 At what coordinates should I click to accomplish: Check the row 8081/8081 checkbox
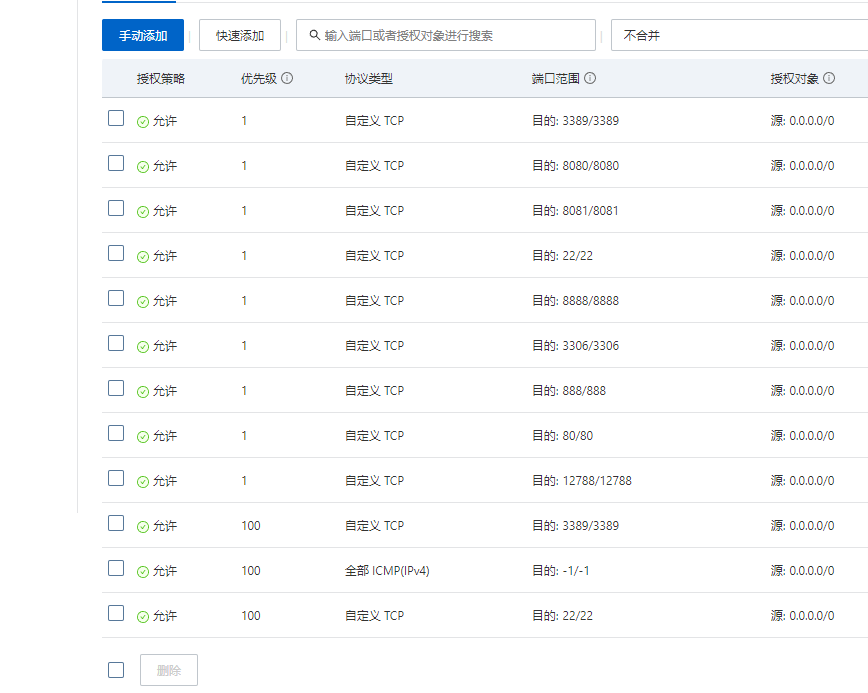tap(116, 208)
